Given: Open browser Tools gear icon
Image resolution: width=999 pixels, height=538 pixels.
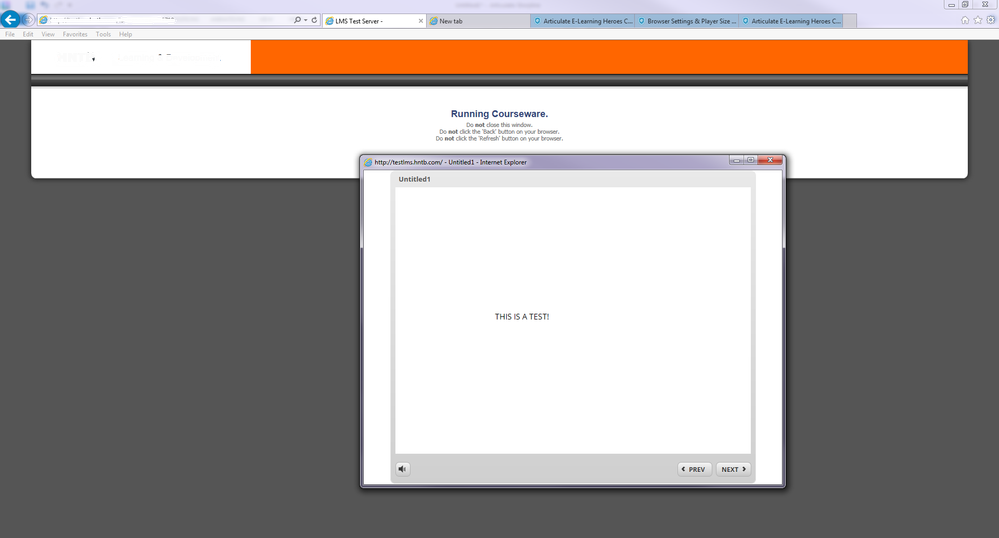Looking at the screenshot, I should click(991, 20).
